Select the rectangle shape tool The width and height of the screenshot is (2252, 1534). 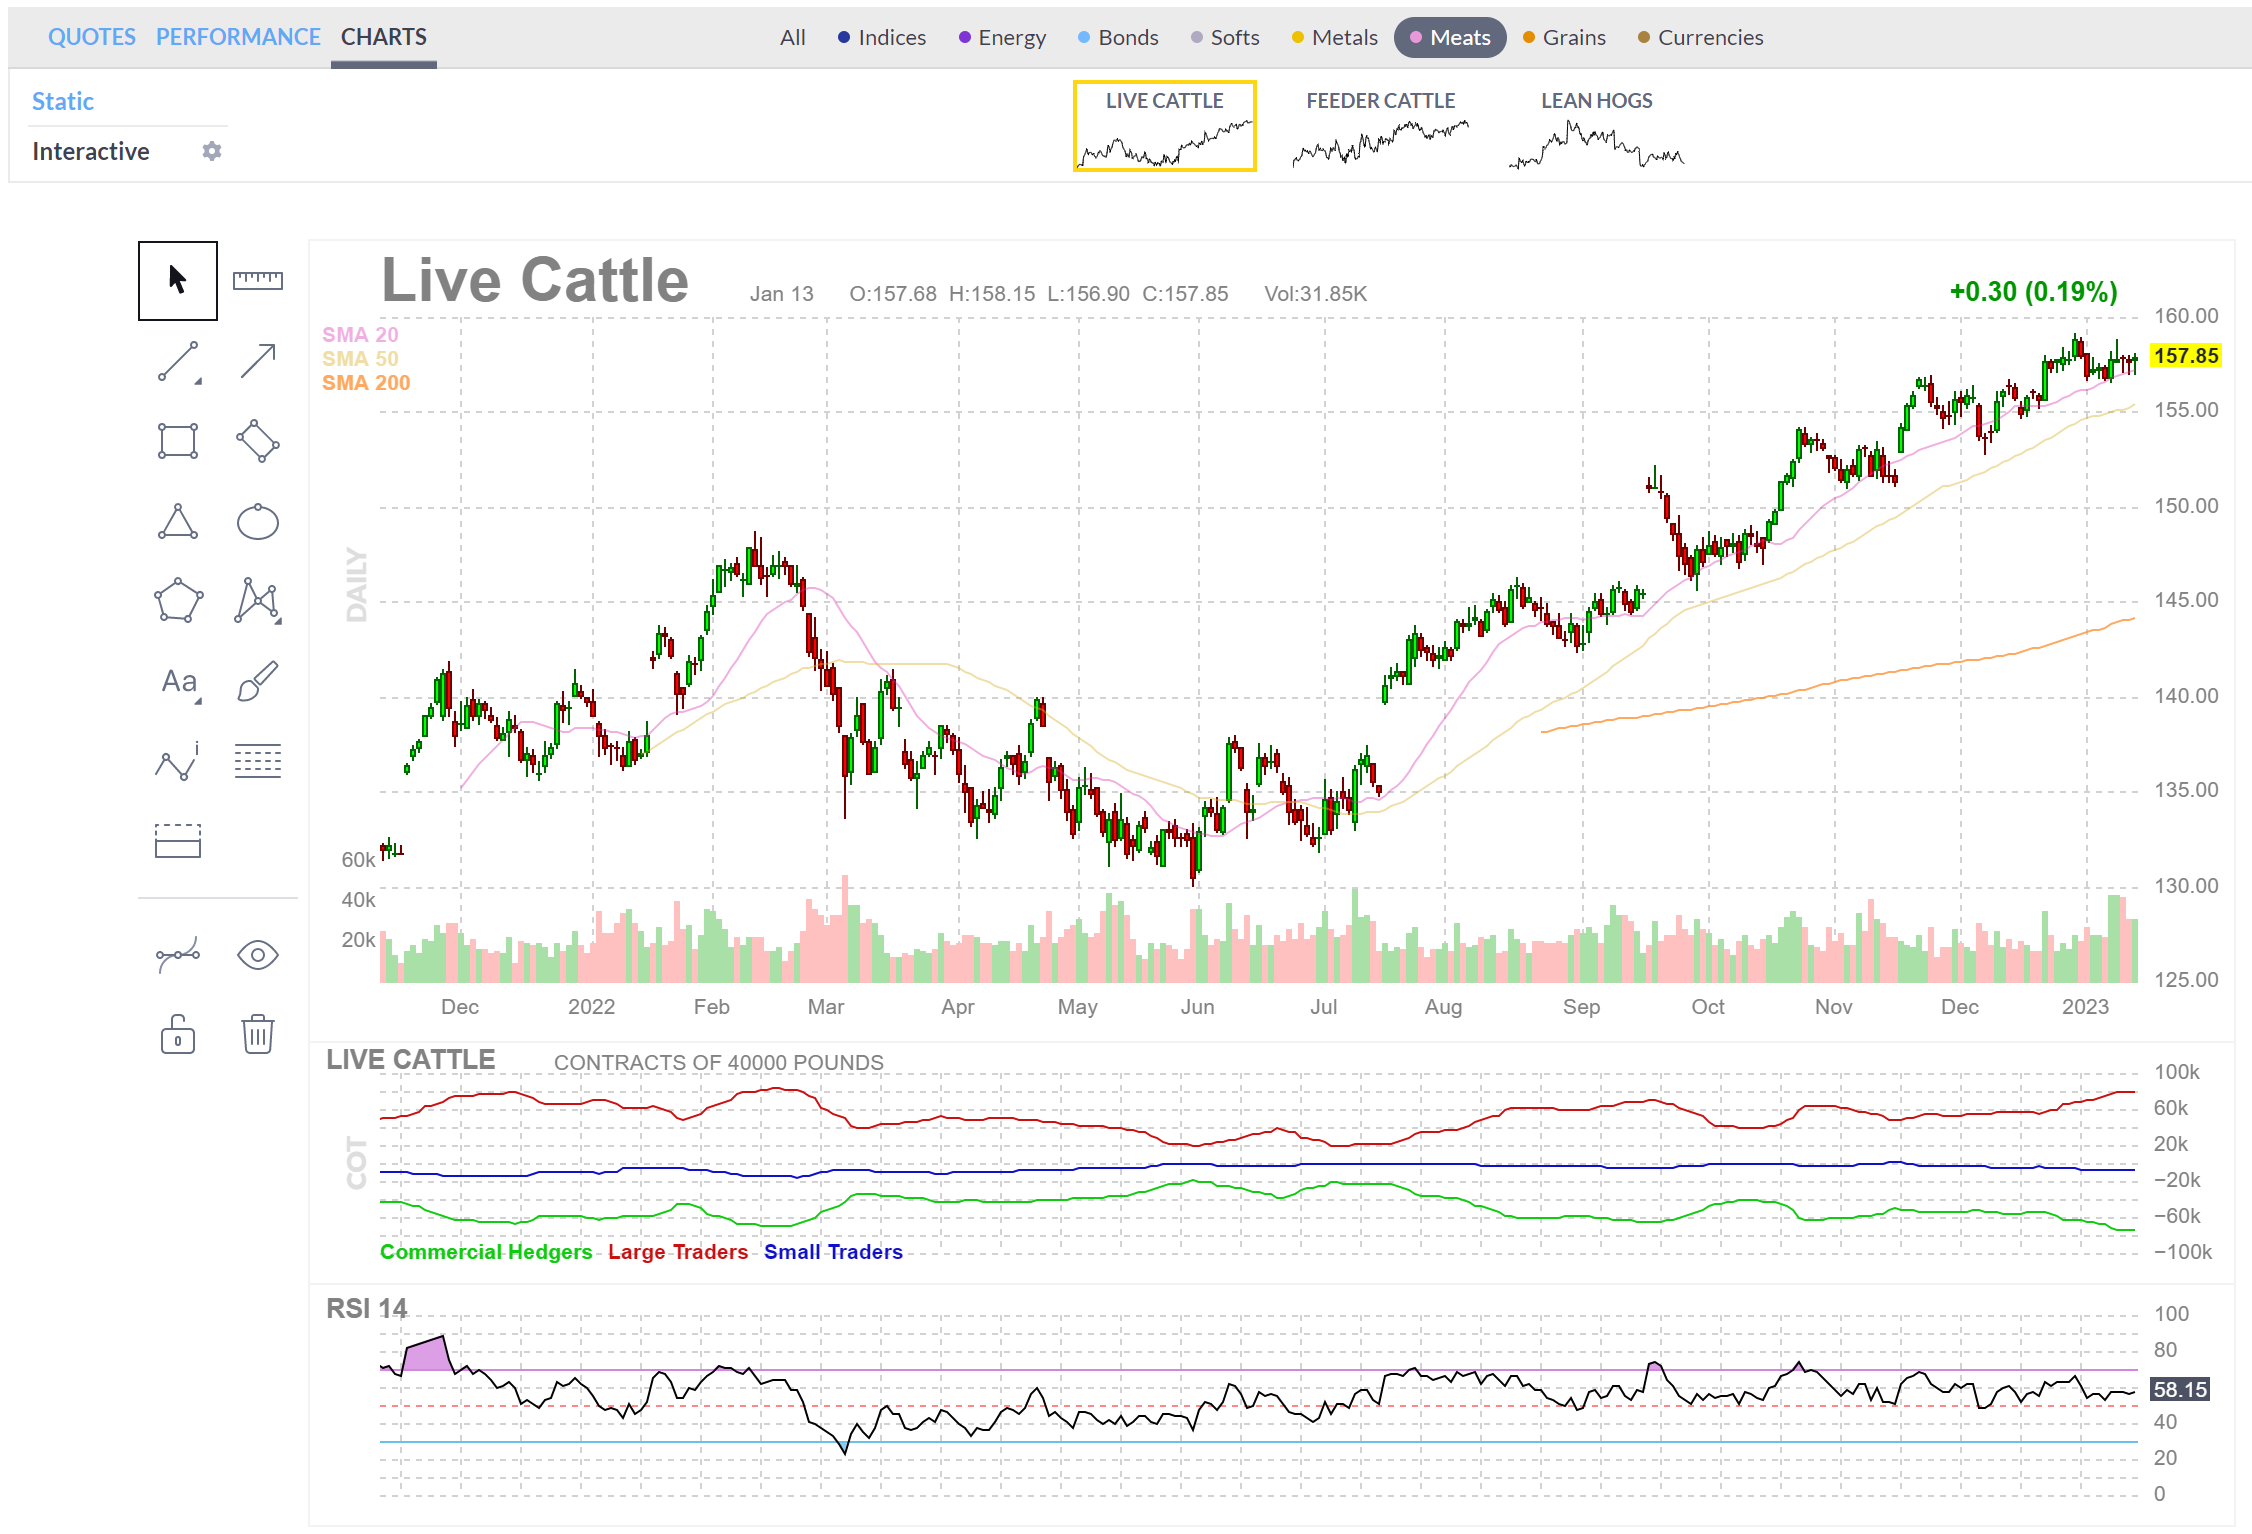click(x=178, y=441)
